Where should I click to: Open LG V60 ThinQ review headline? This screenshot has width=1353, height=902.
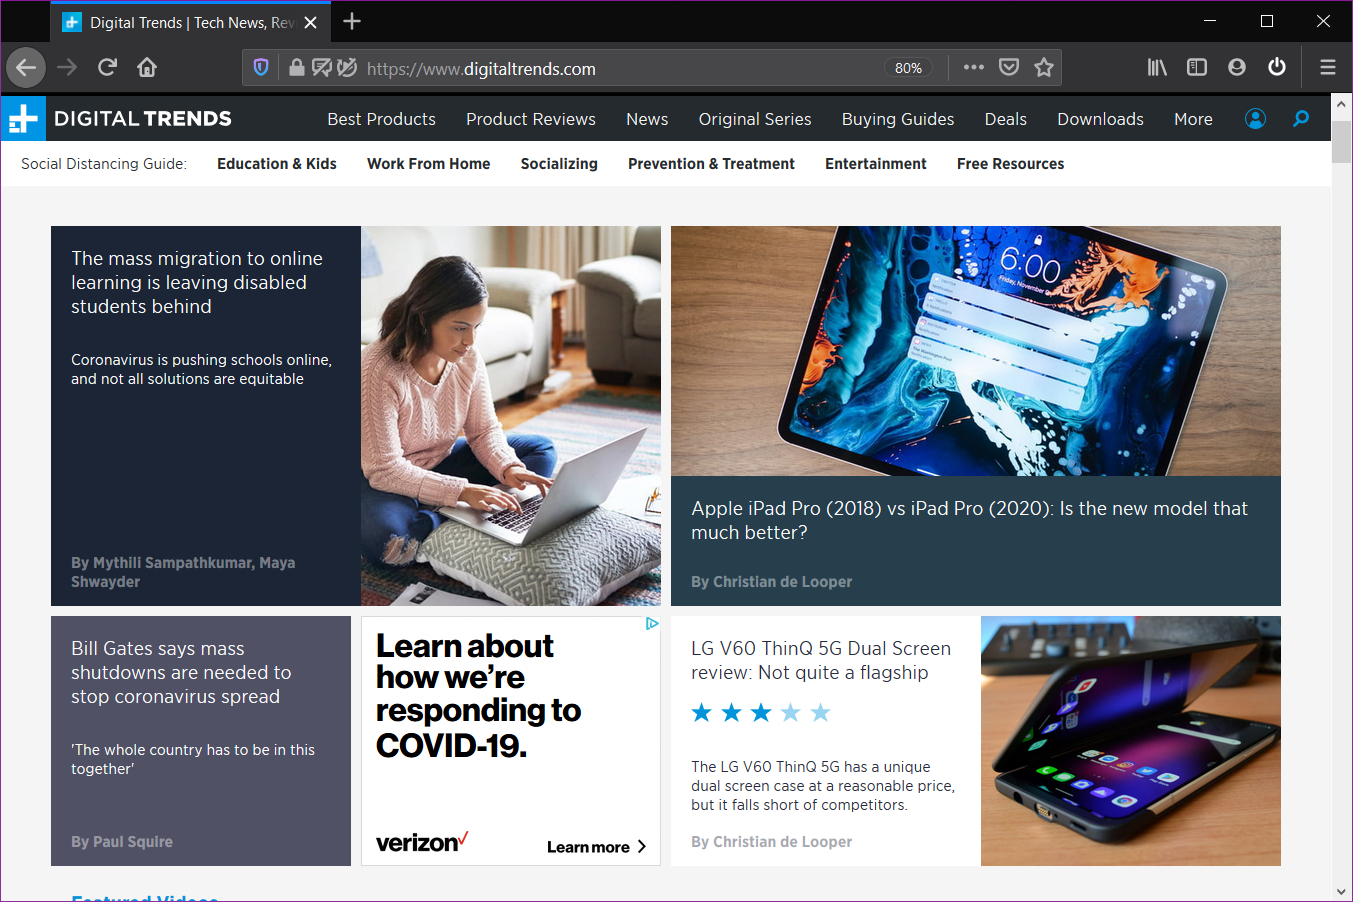pyautogui.click(x=821, y=660)
